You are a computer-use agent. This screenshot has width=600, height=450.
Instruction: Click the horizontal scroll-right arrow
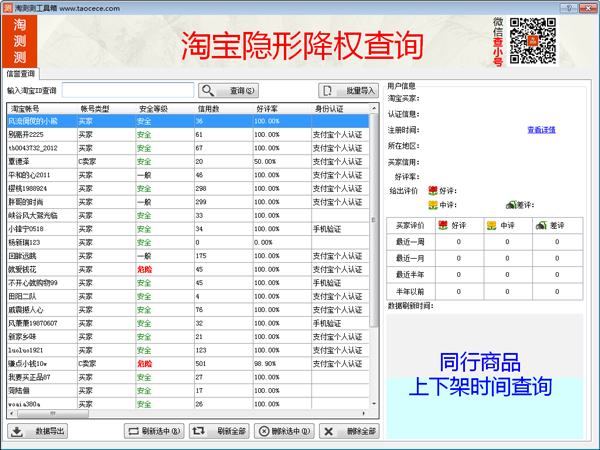[x=364, y=413]
